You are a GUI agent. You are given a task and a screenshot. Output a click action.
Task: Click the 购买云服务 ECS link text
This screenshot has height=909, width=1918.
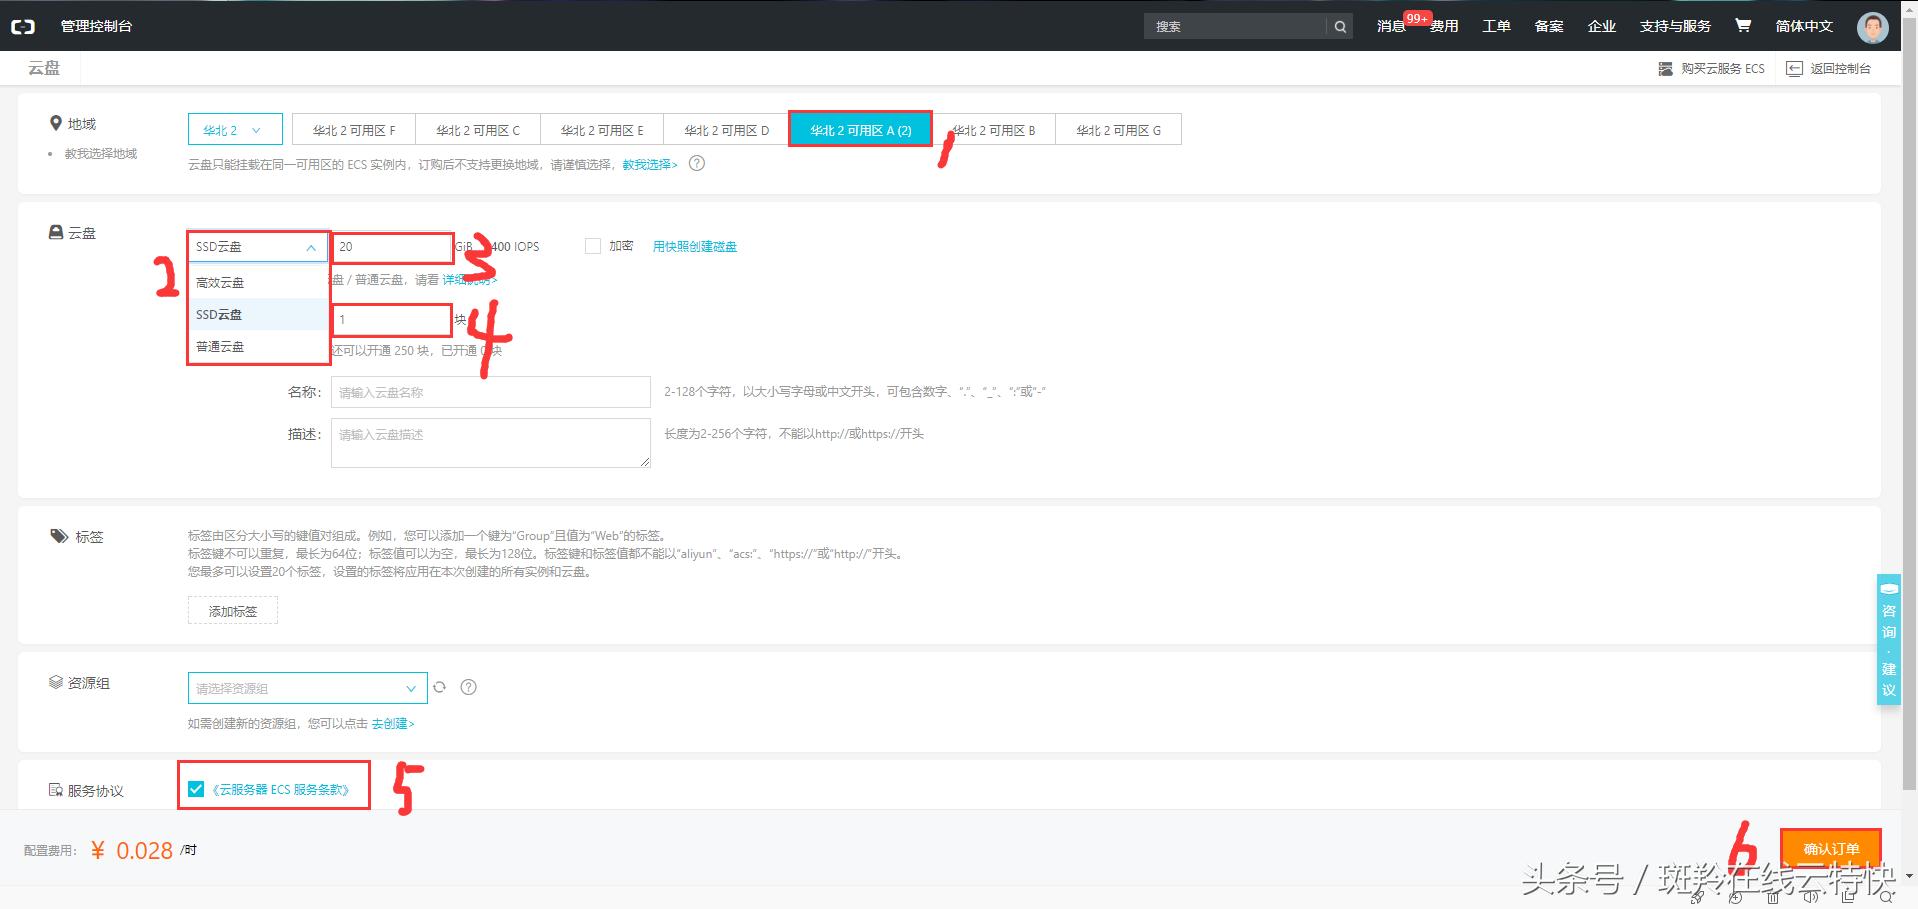click(1723, 69)
